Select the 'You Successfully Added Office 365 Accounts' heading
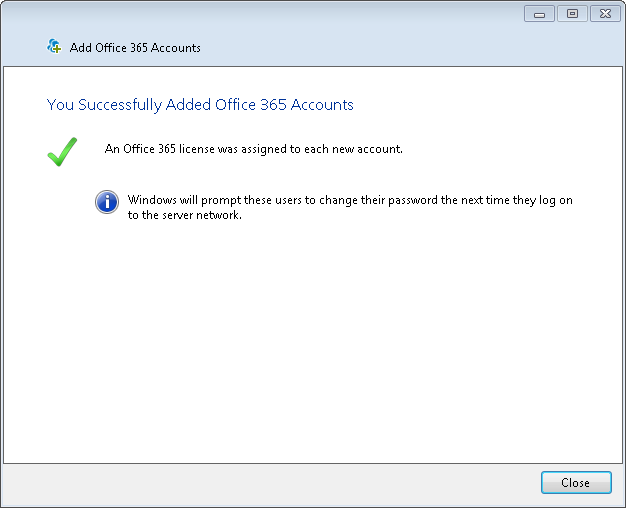Image resolution: width=626 pixels, height=508 pixels. [x=200, y=105]
